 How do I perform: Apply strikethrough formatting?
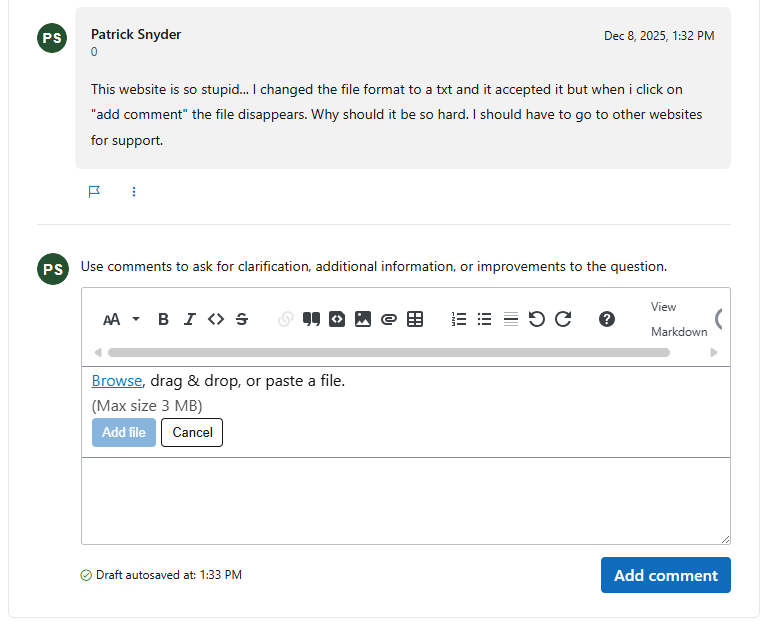coord(242,319)
